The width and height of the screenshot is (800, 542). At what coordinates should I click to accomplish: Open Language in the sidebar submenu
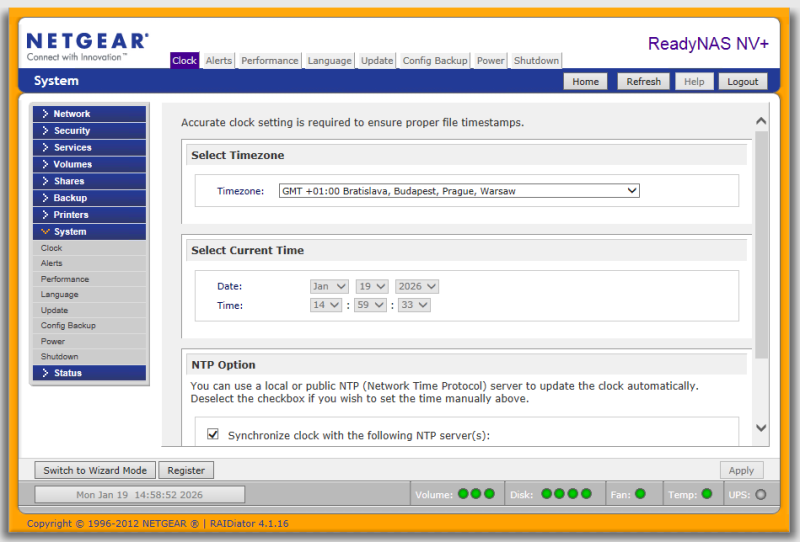[x=89, y=294]
